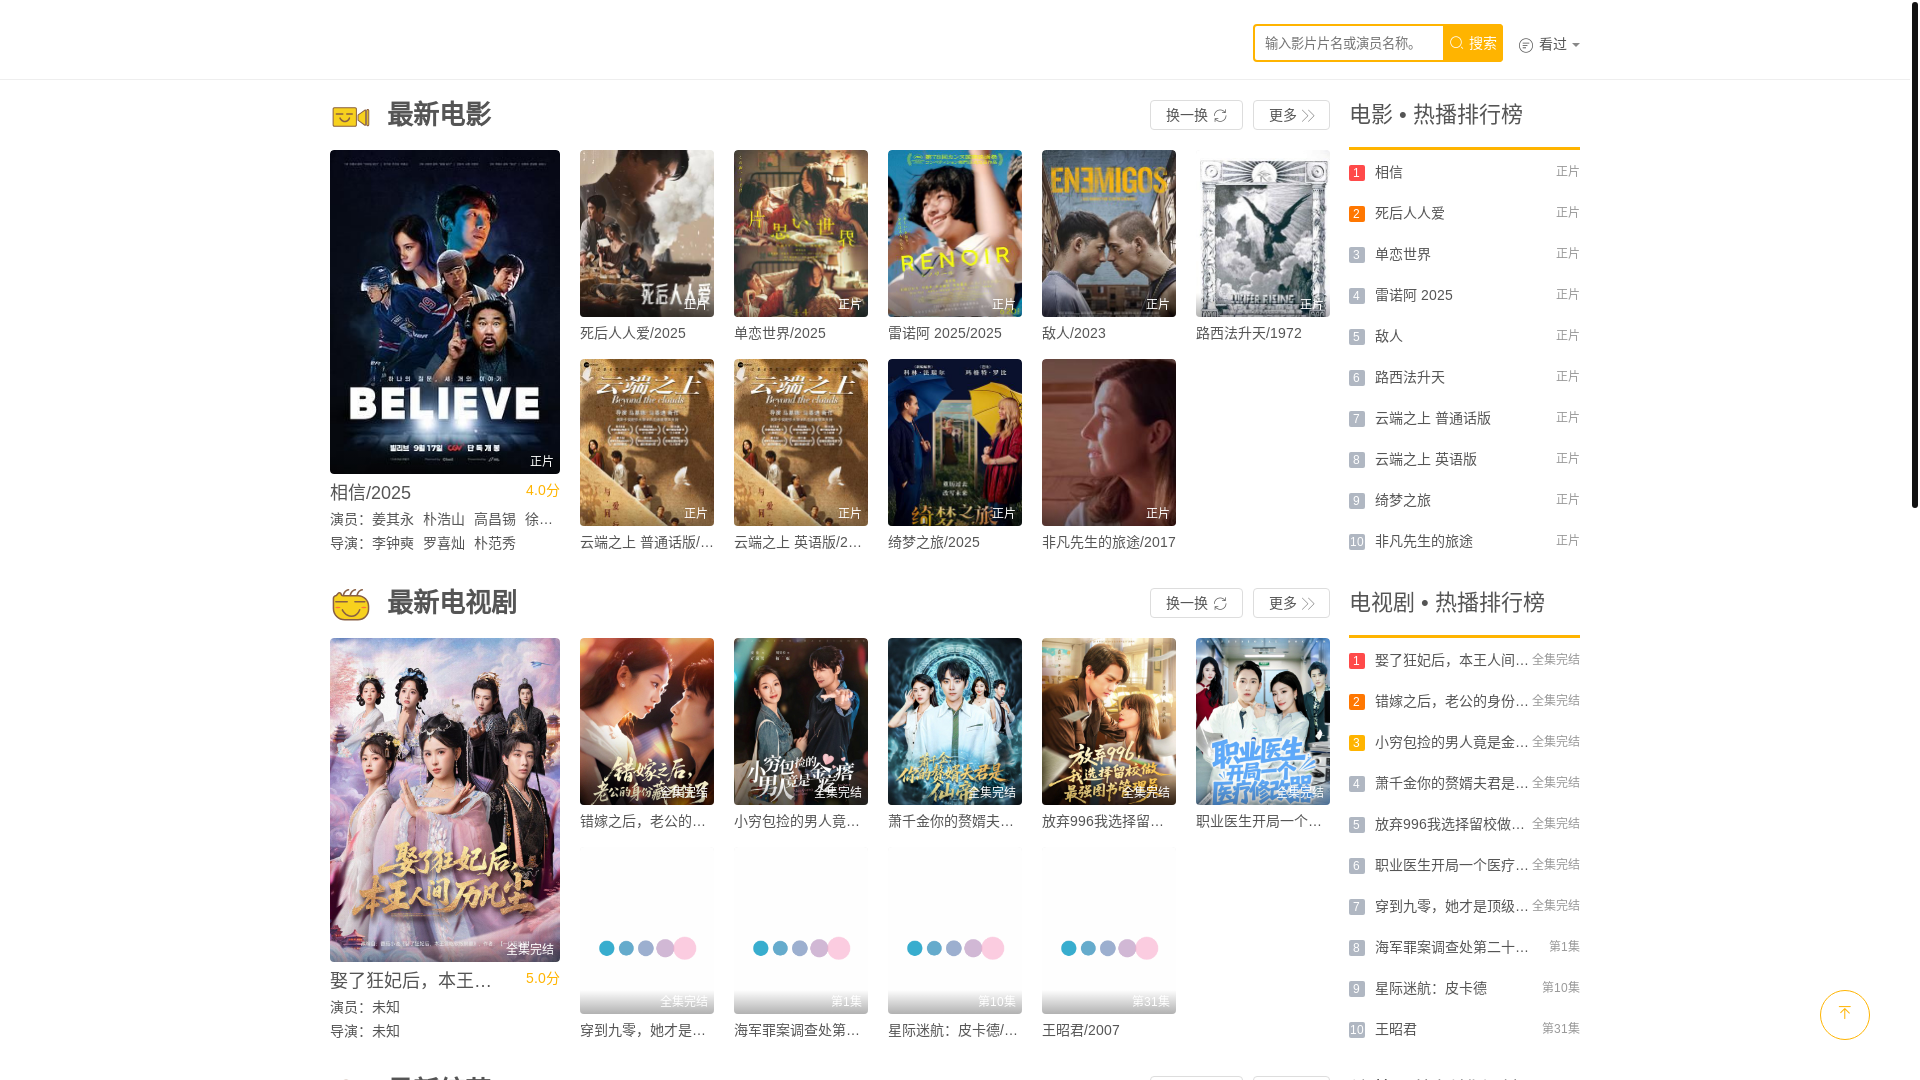The image size is (1920, 1080).
Task: Open the ENEMIGOS movie poster
Action: [x=1108, y=233]
